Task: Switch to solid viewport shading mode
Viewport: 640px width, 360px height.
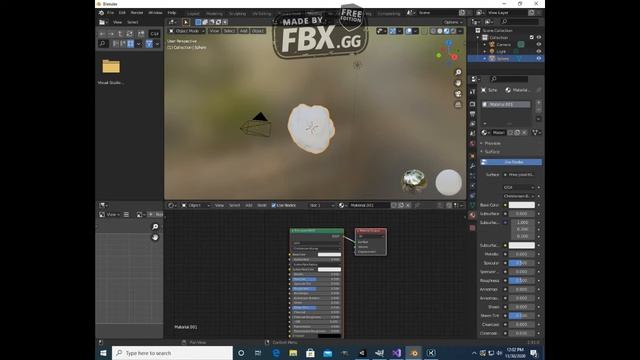Action: (x=440, y=31)
